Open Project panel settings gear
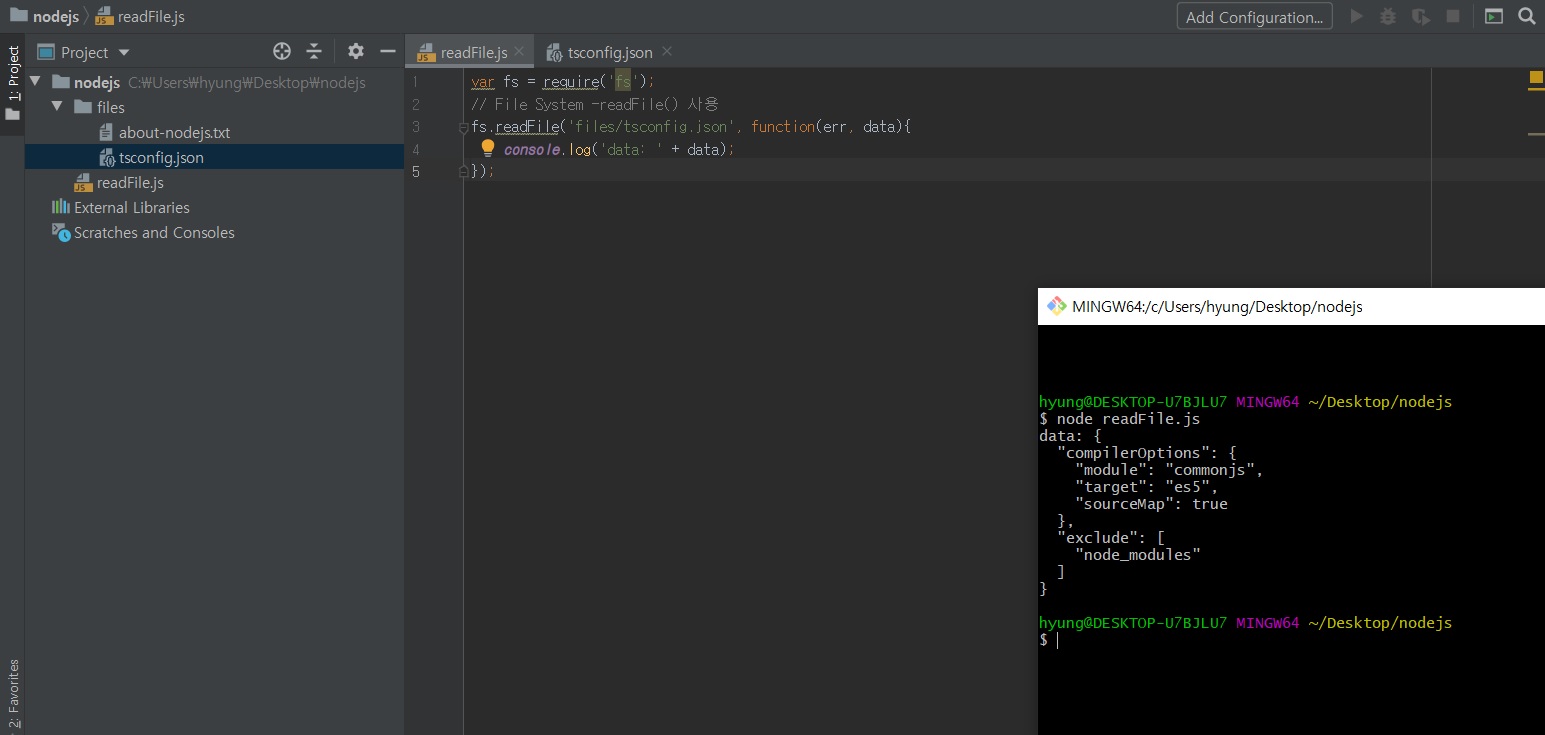 tap(356, 52)
